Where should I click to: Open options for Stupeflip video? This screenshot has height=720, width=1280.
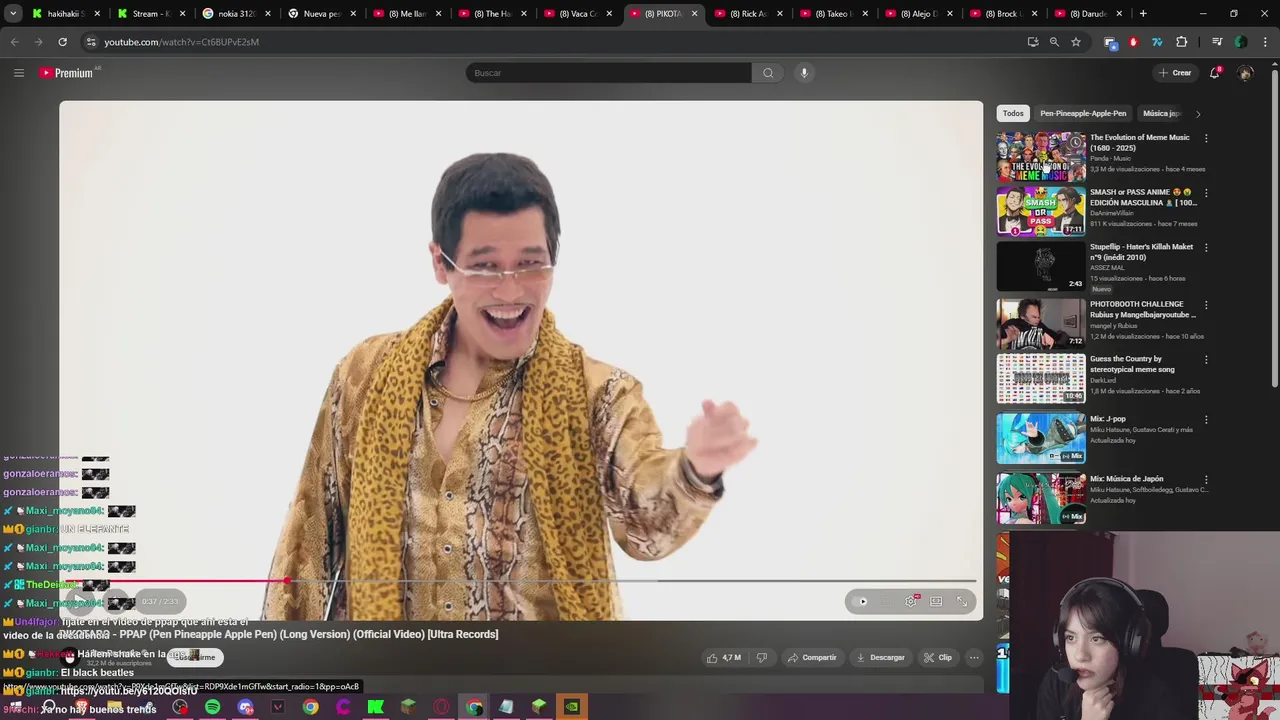click(1206, 247)
